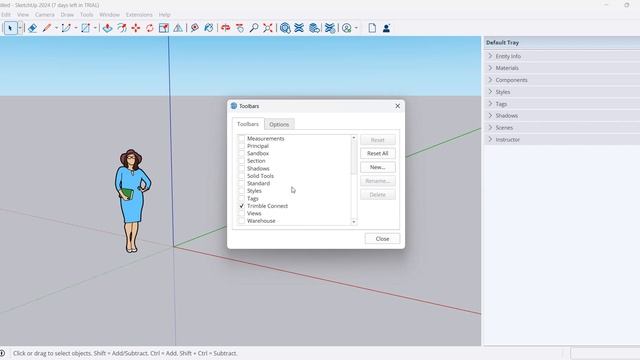Screen dimensions: 640x360
Task: Activate the Paint Bucket tool
Action: click(x=209, y=28)
